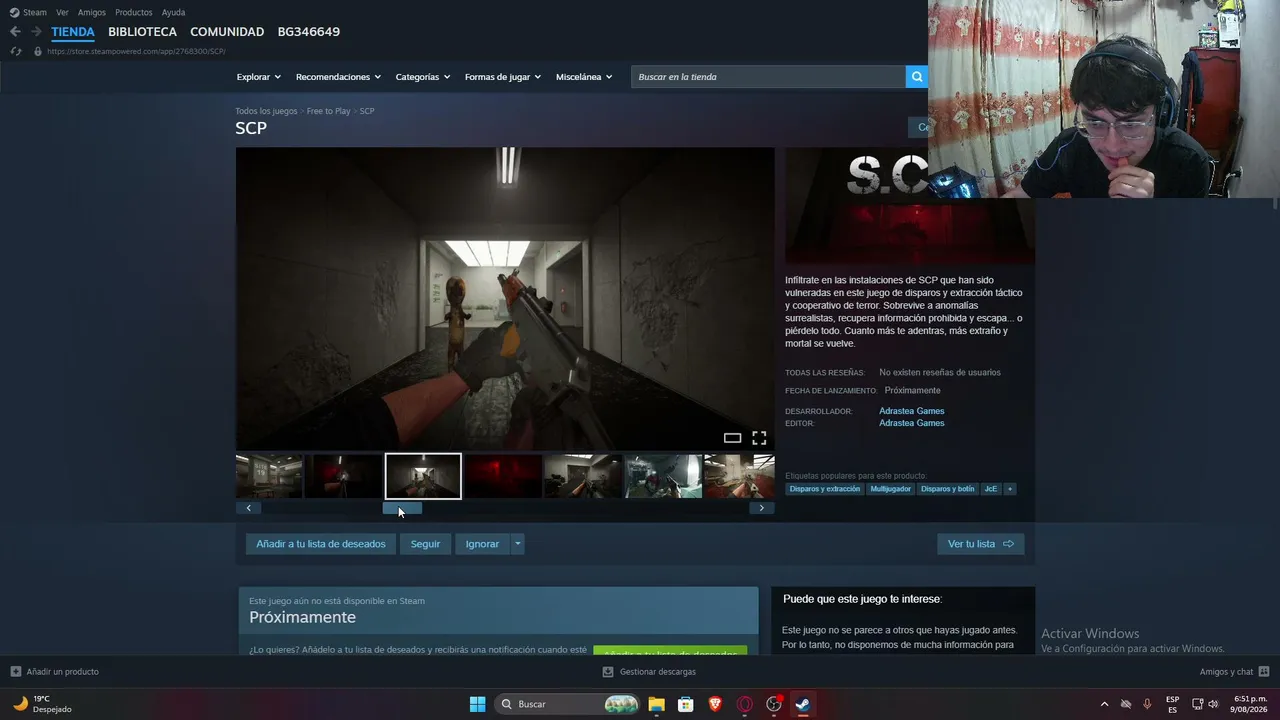Screen dimensions: 1280x720
Task: Click the plus button to add a tag
Action: [x=1010, y=489]
